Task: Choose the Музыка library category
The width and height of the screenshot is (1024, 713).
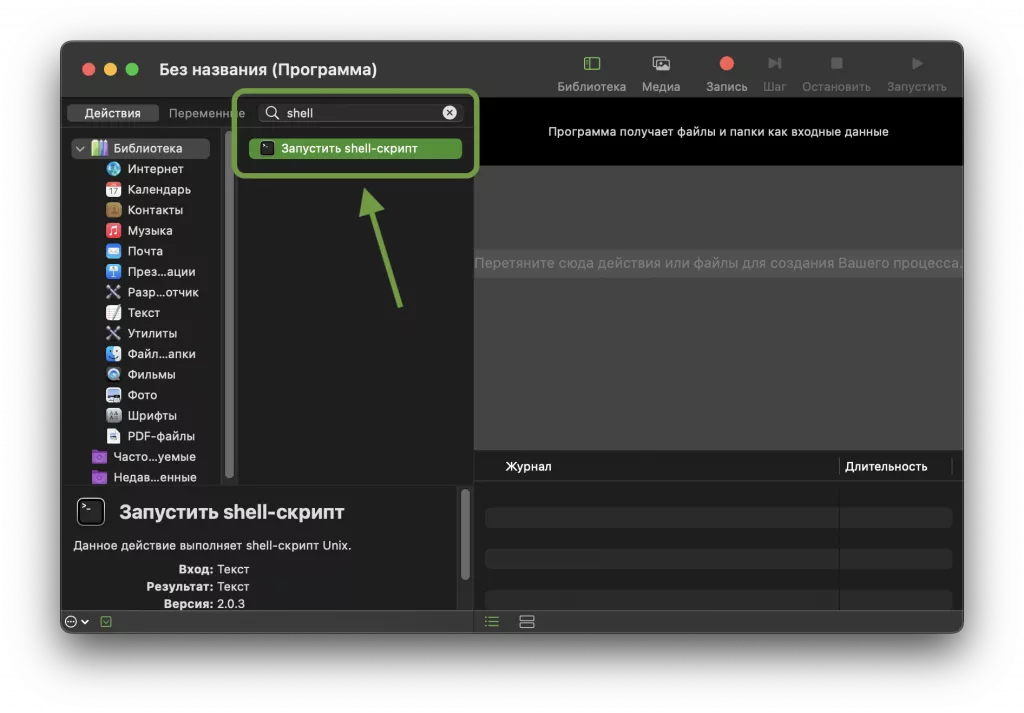Action: pyautogui.click(x=149, y=231)
